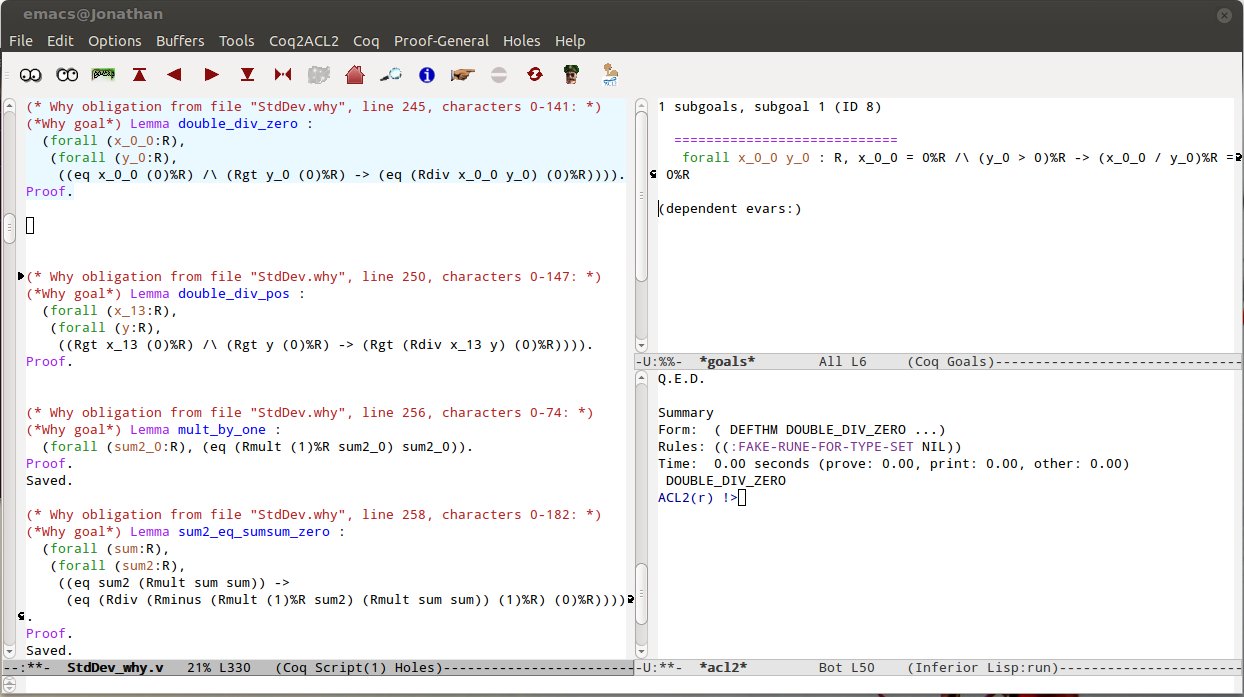Click the red house Home icon
This screenshot has width=1244, height=697.
[354, 74]
